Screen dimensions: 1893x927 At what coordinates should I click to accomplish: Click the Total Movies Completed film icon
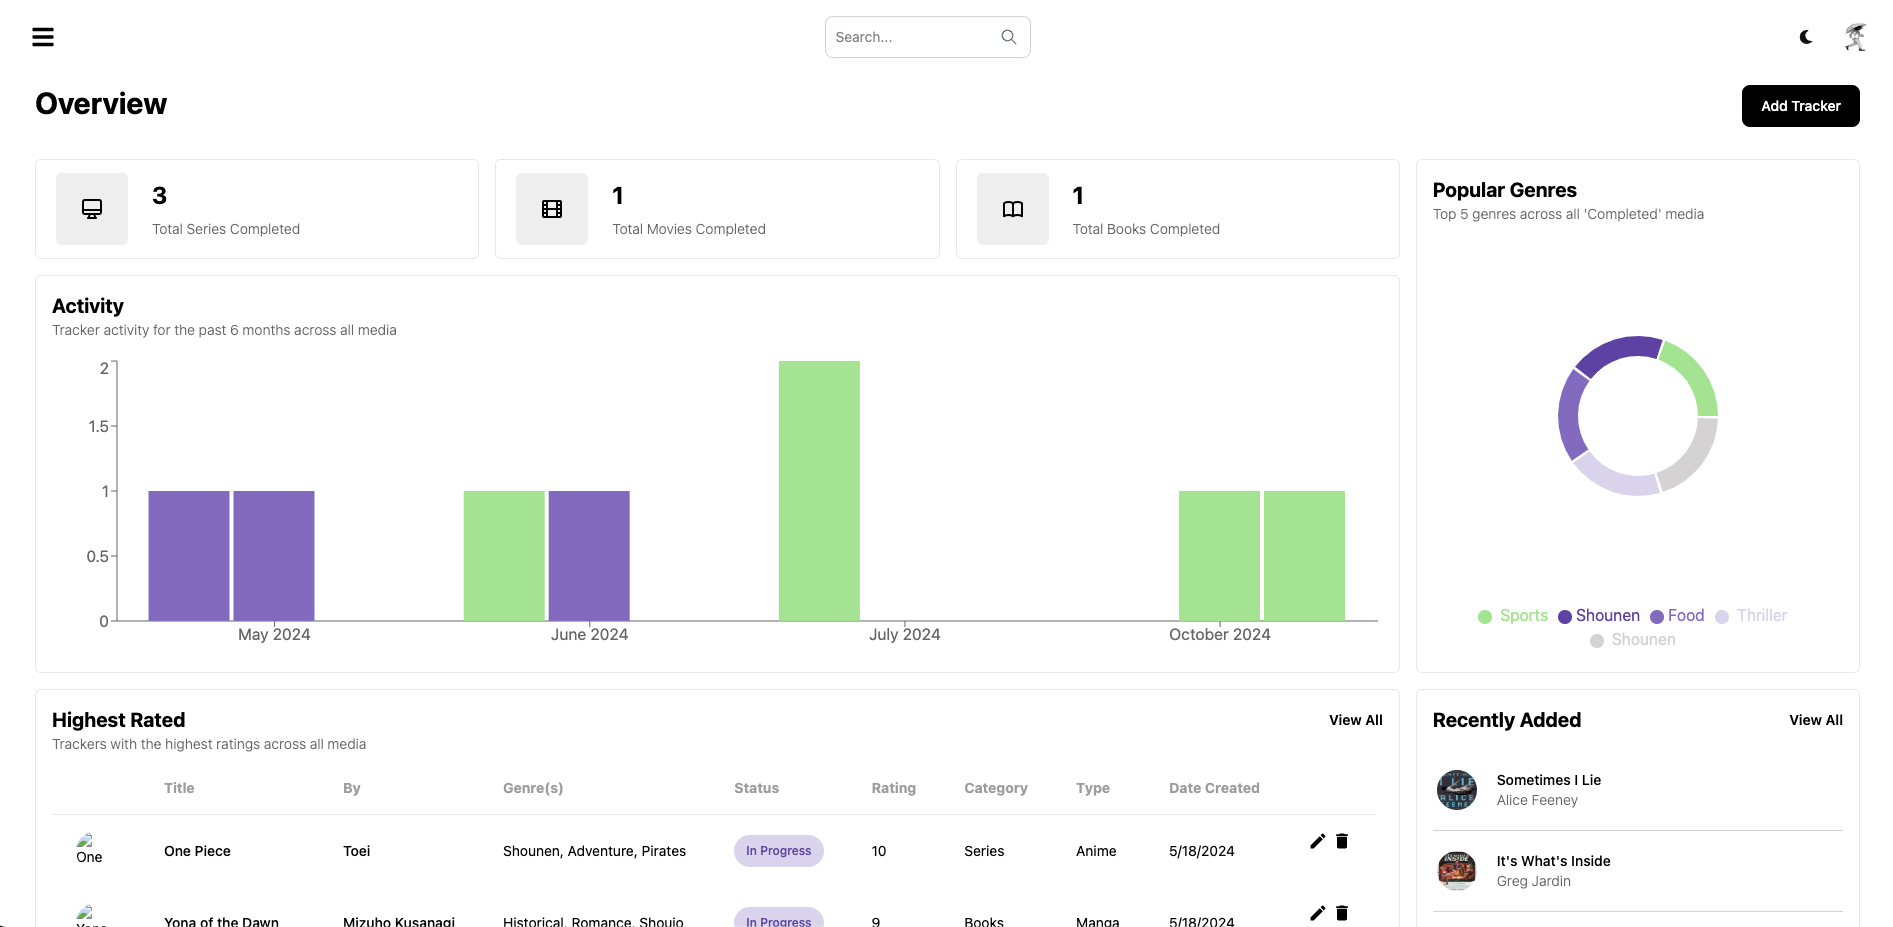tap(552, 209)
